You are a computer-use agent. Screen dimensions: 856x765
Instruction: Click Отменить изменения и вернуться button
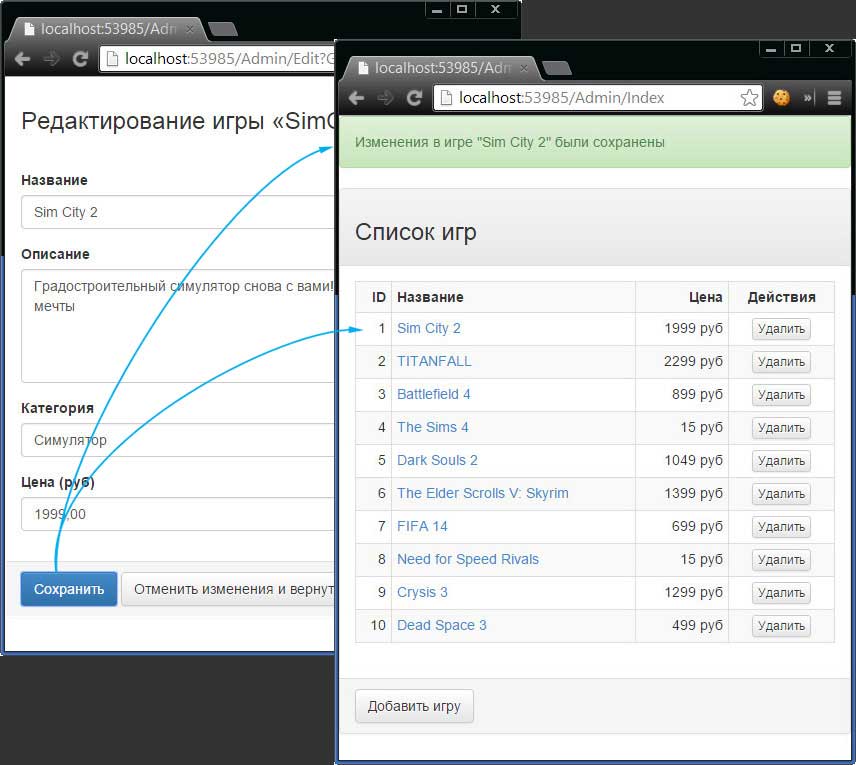pyautogui.click(x=228, y=589)
